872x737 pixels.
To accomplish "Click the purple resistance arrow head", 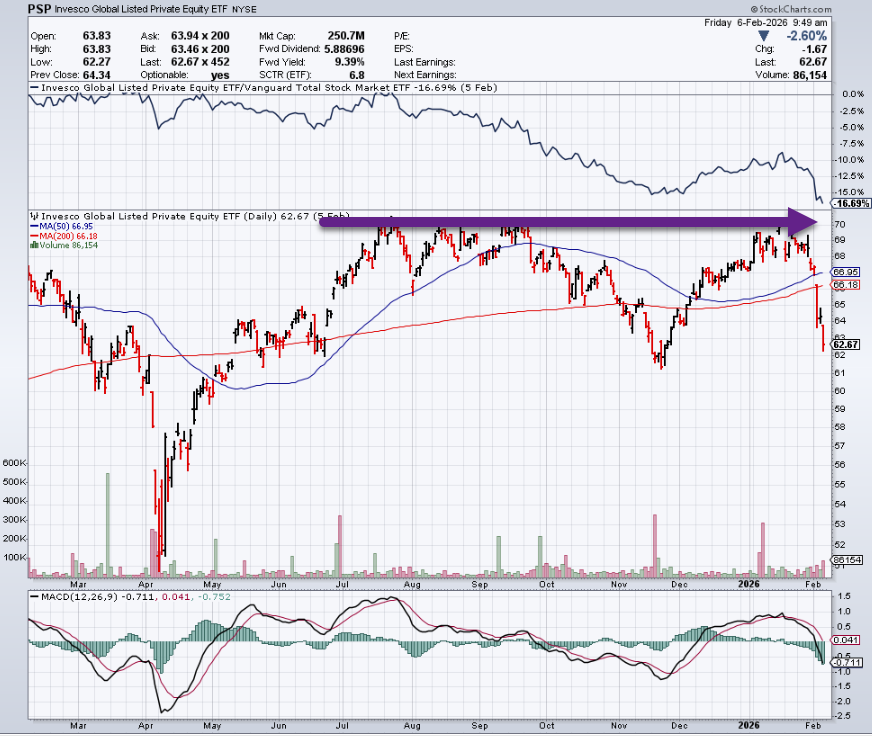I will point(804,220).
